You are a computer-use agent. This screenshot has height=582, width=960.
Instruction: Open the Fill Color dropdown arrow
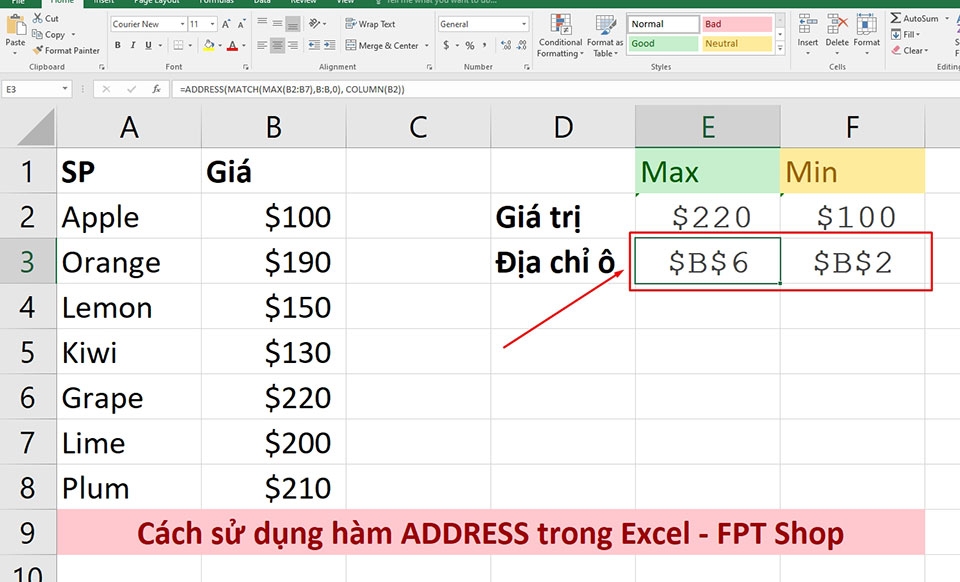pyautogui.click(x=218, y=45)
